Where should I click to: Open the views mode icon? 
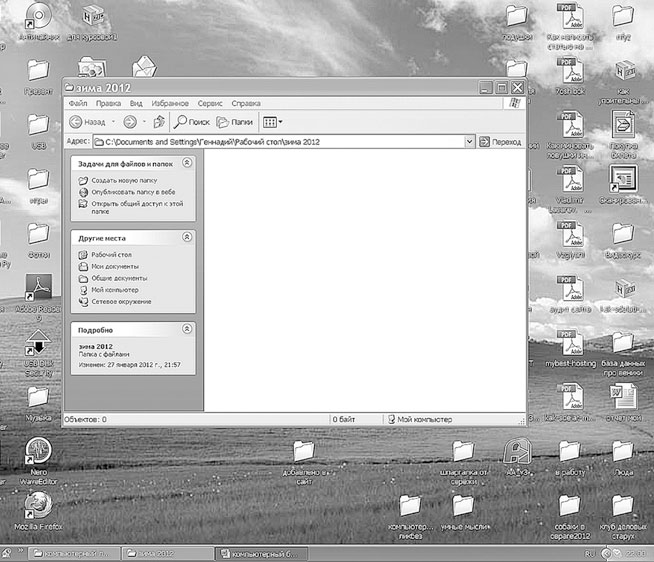(269, 122)
